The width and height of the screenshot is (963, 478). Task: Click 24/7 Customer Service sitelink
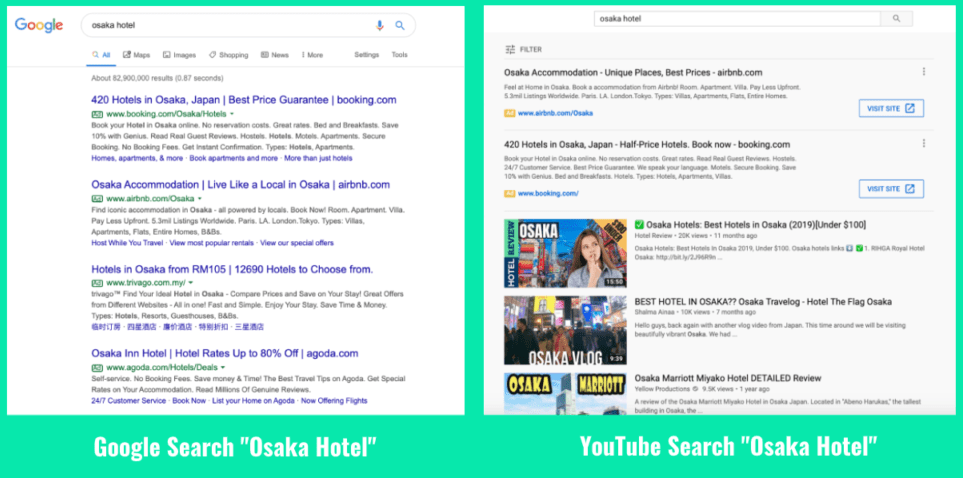[128, 401]
